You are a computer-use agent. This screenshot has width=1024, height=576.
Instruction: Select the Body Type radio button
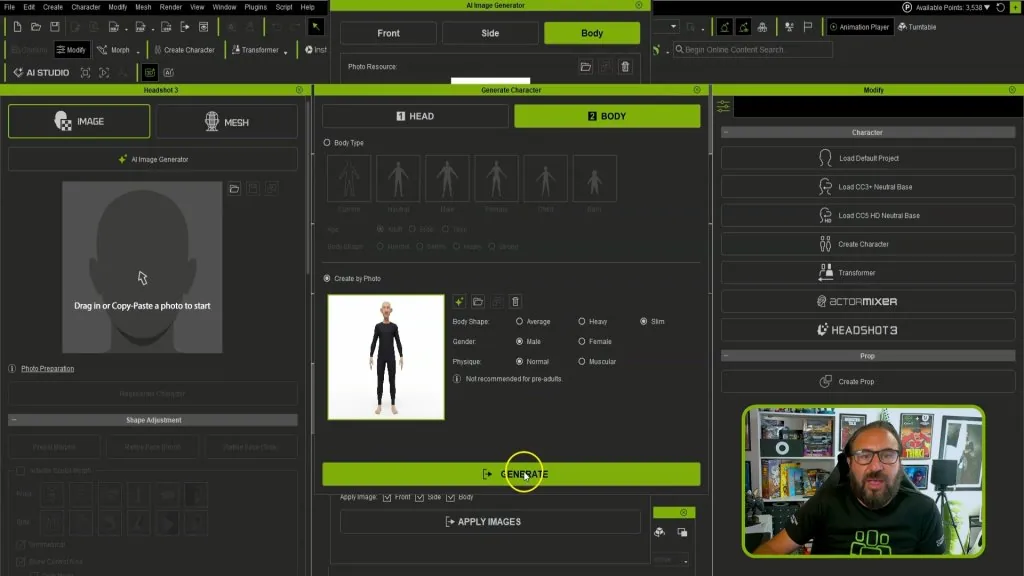(x=327, y=142)
